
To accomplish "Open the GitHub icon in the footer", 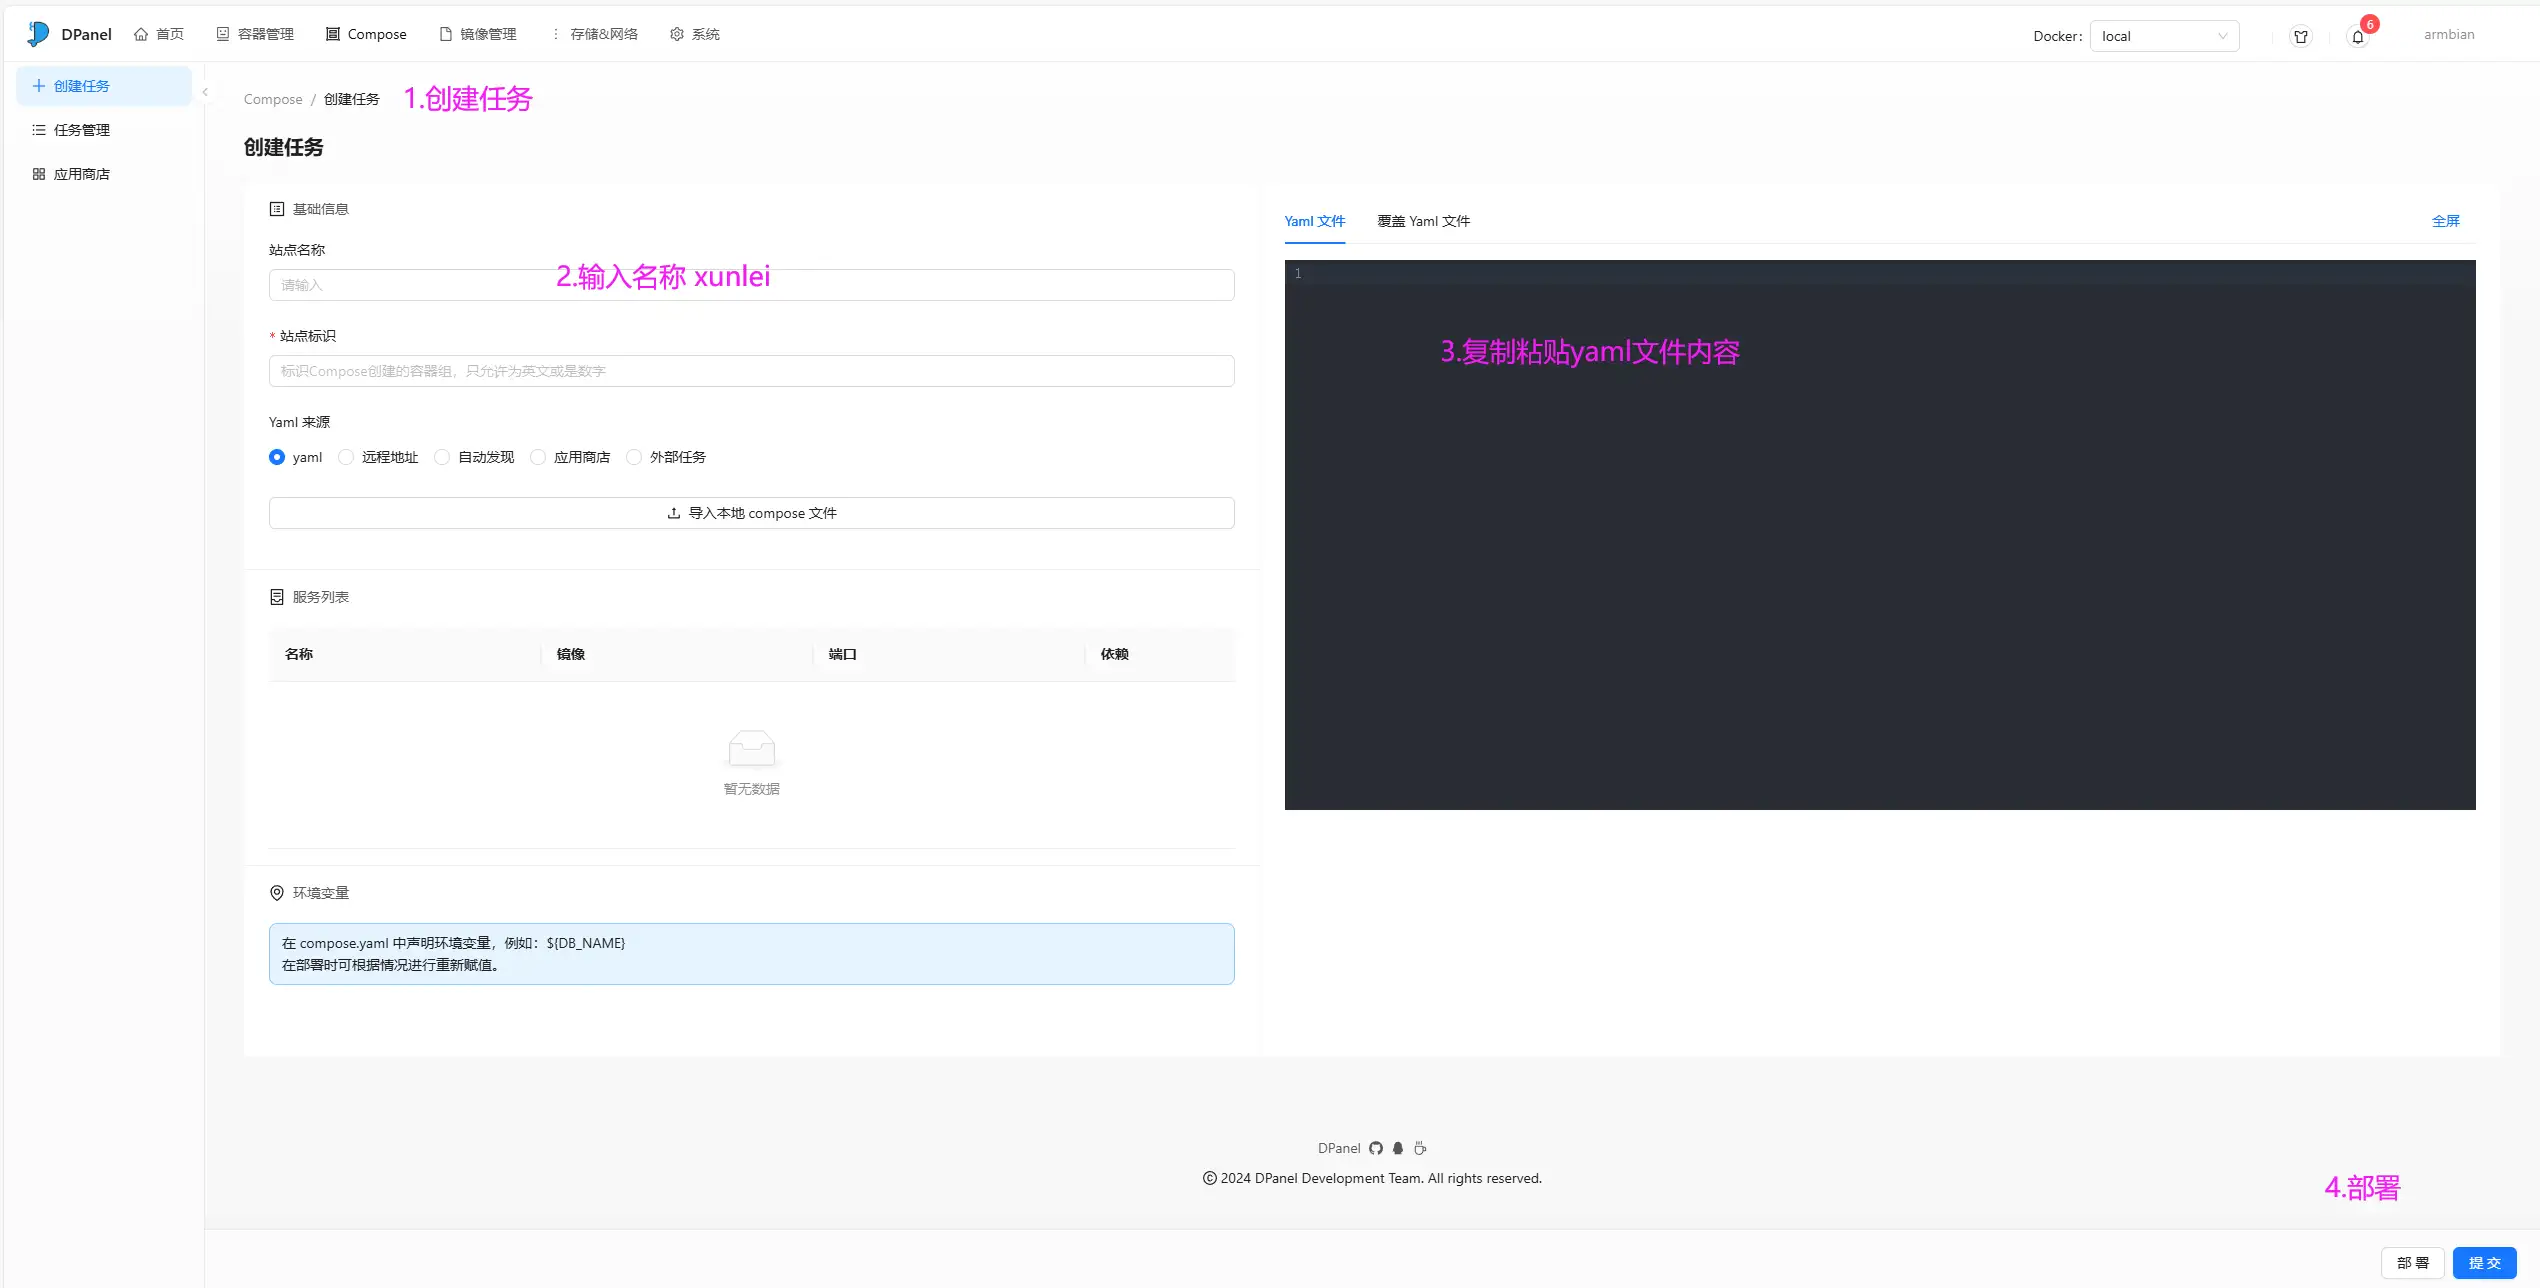I will [x=1376, y=1147].
